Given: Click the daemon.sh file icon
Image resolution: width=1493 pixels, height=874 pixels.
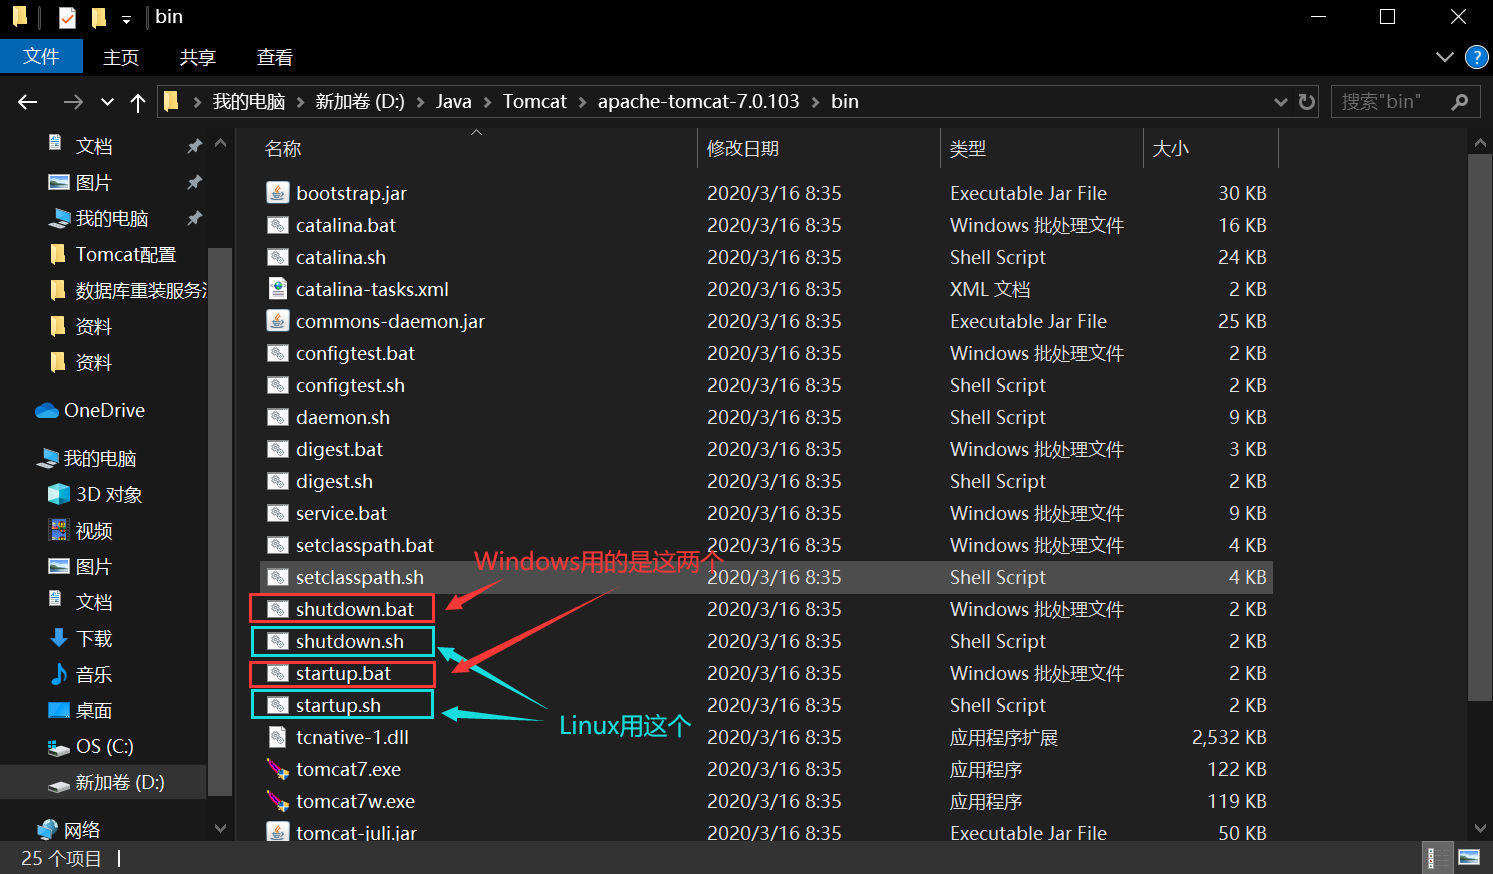Looking at the screenshot, I should (278, 417).
